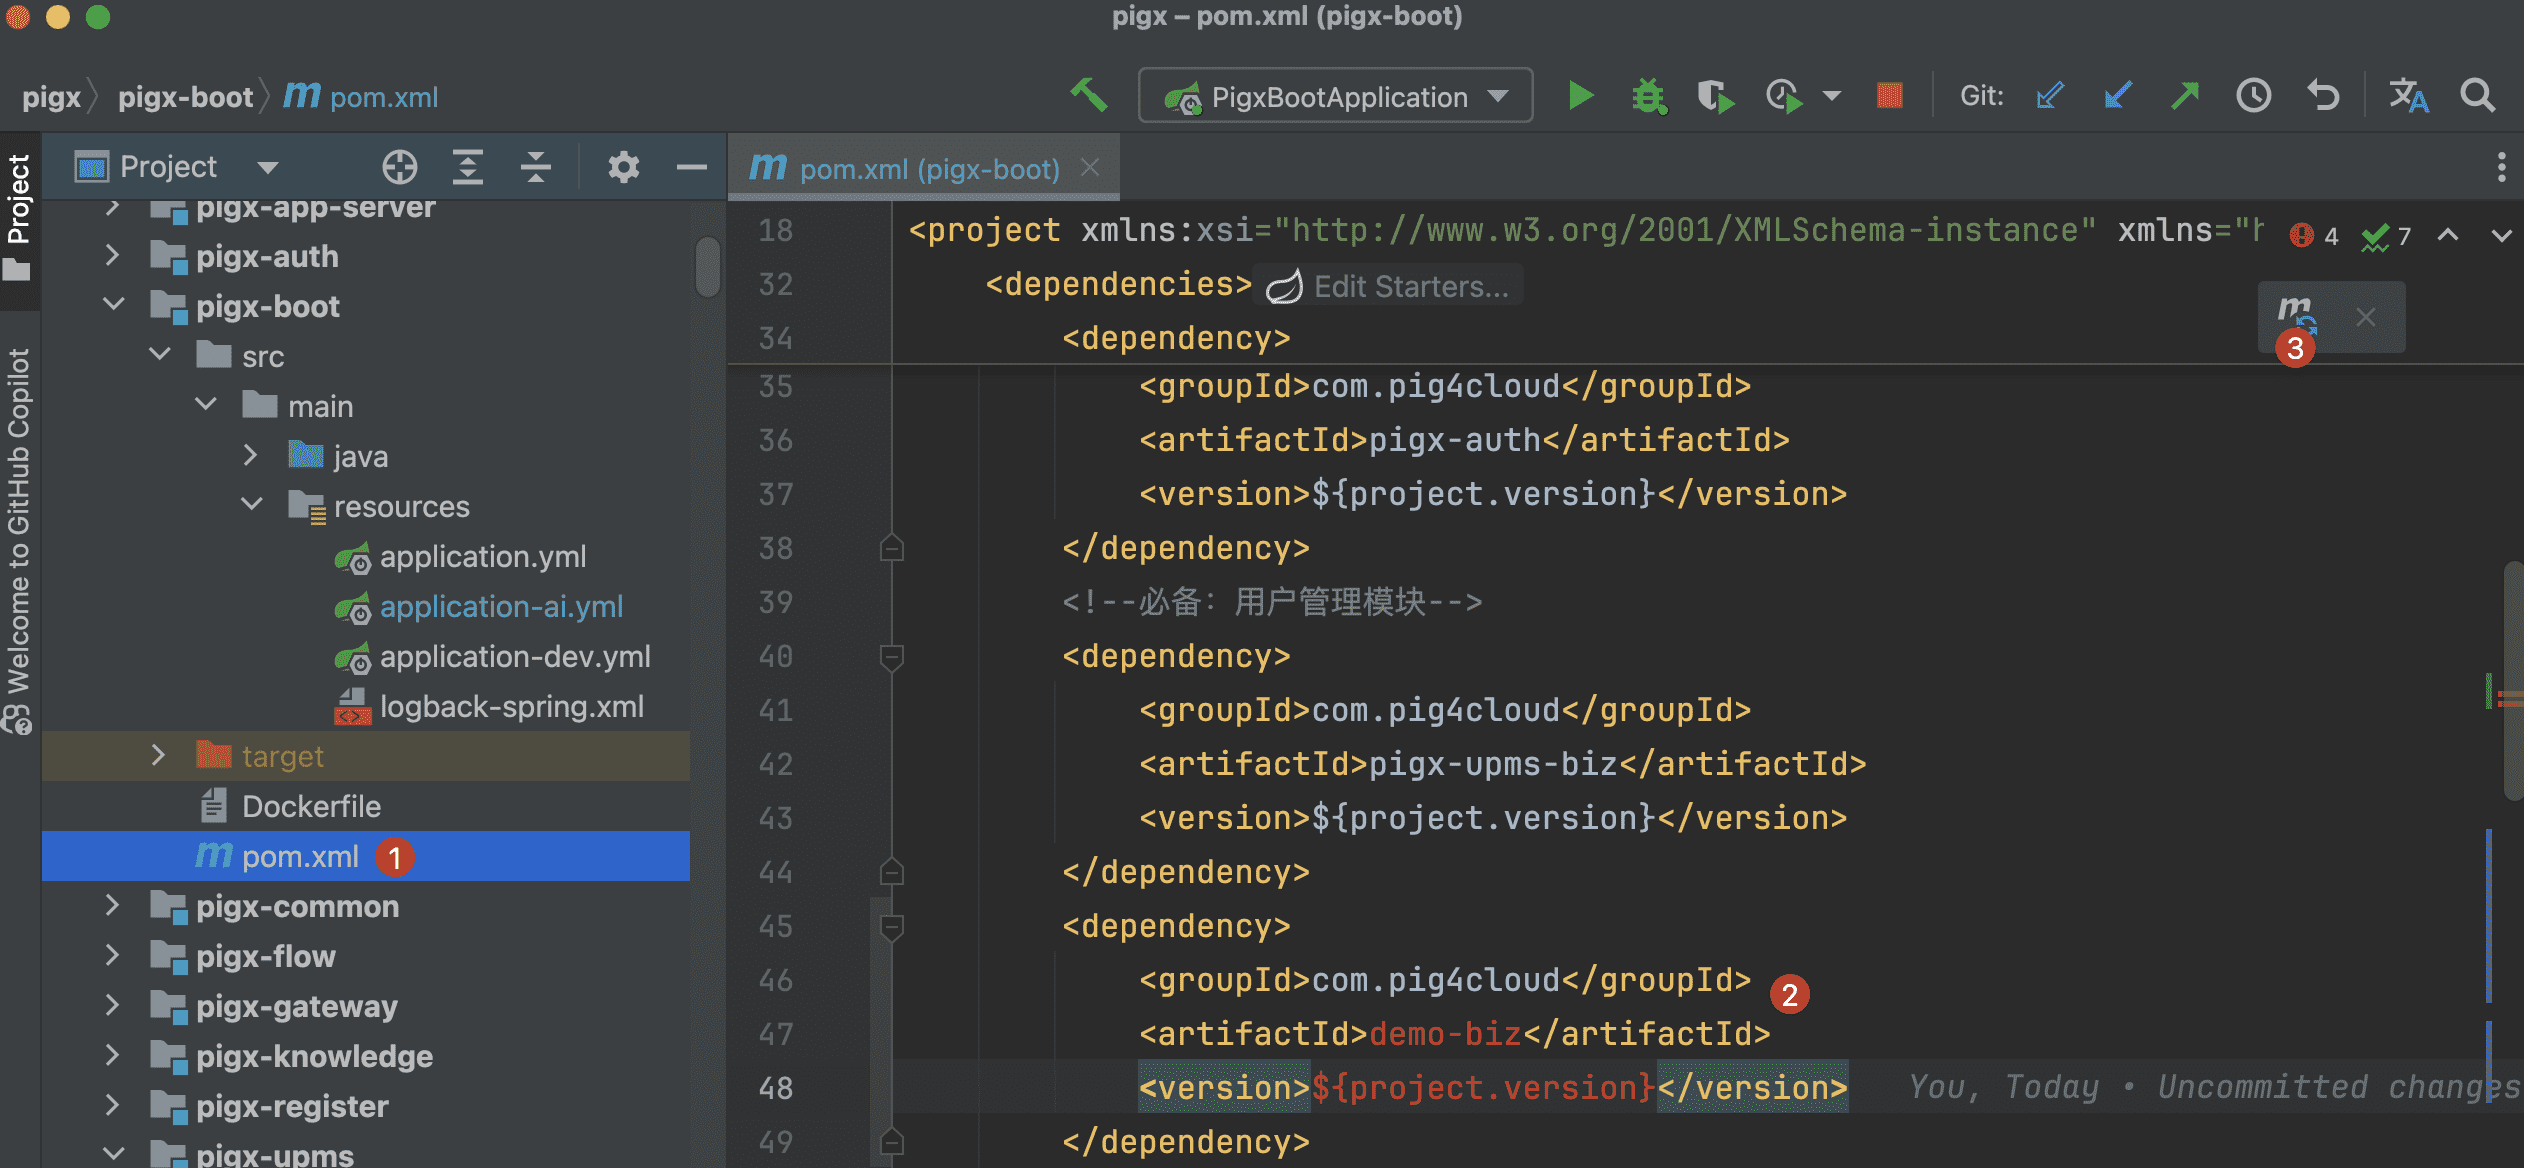
Task: Expand the pigx-knowledge module
Action: (112, 1055)
